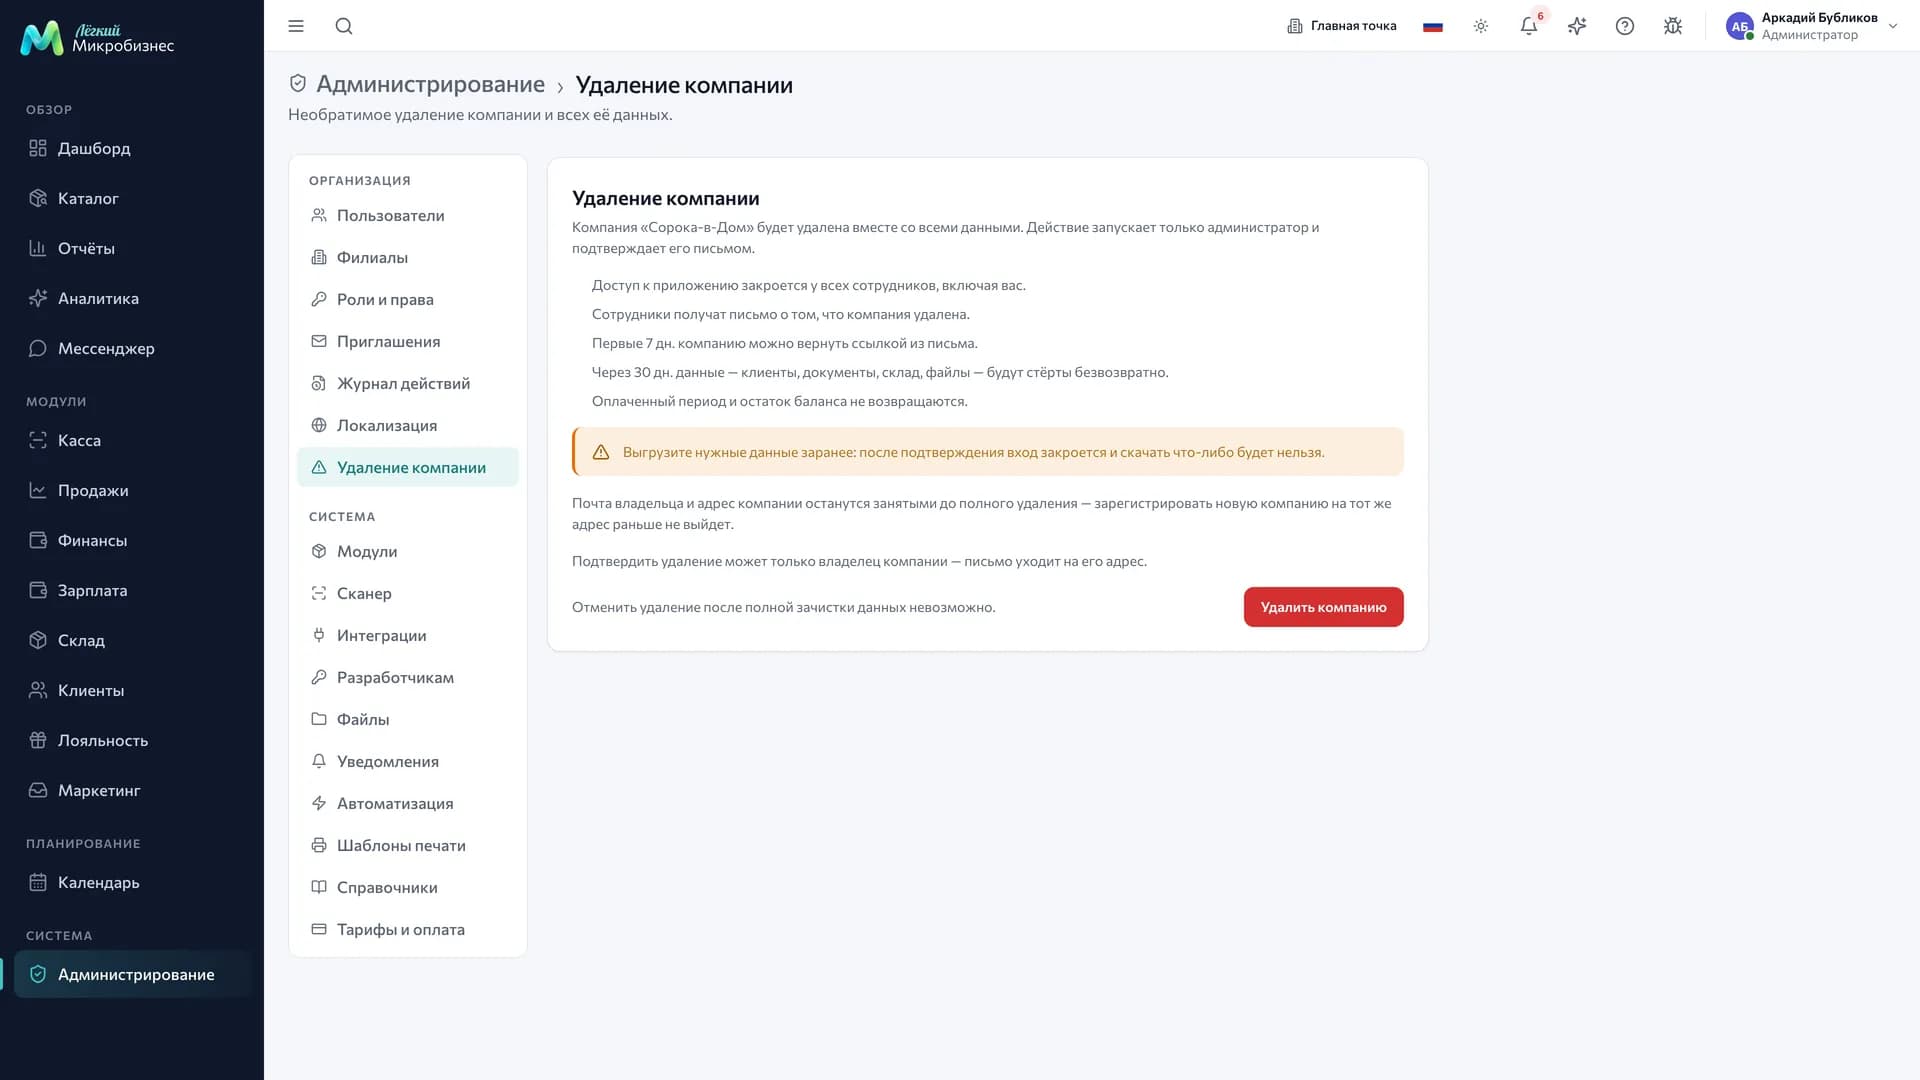Viewport: 1920px width, 1080px height.
Task: Click the bug report icon
Action: click(x=1673, y=26)
